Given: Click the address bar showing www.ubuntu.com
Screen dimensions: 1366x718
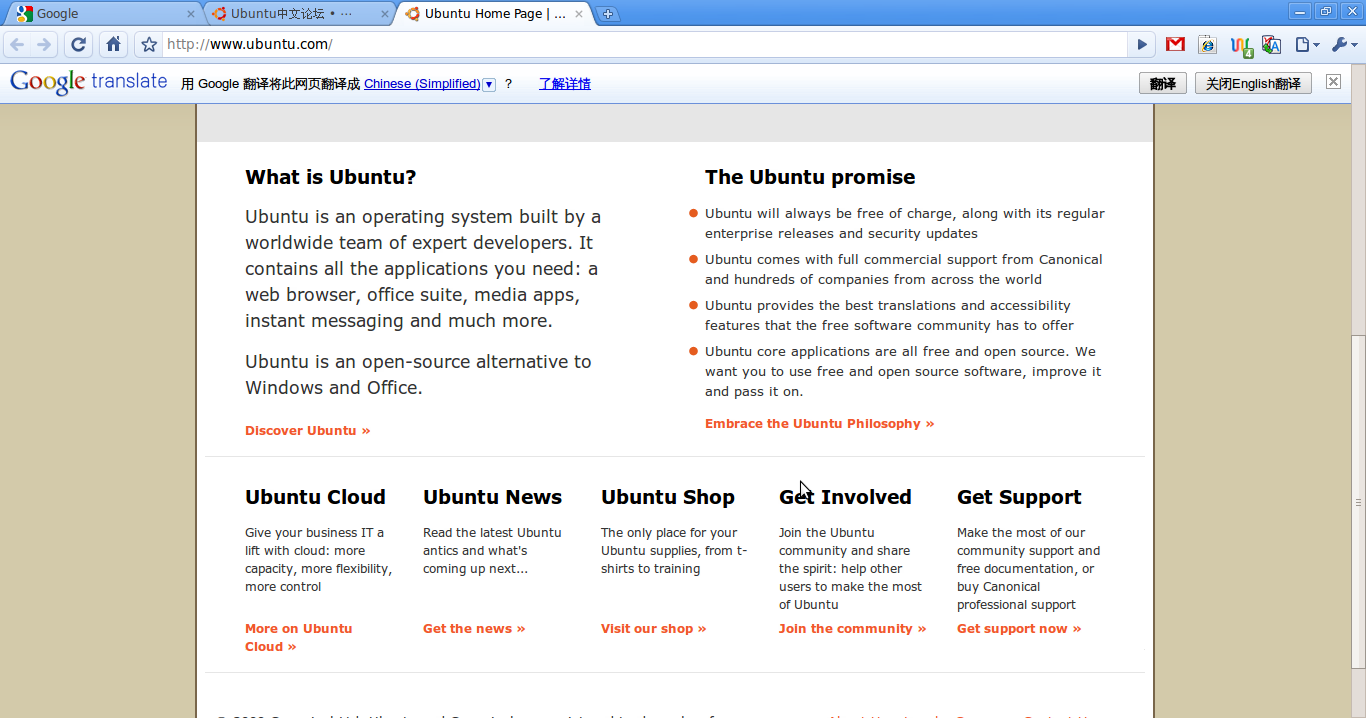Looking at the screenshot, I should [x=645, y=44].
